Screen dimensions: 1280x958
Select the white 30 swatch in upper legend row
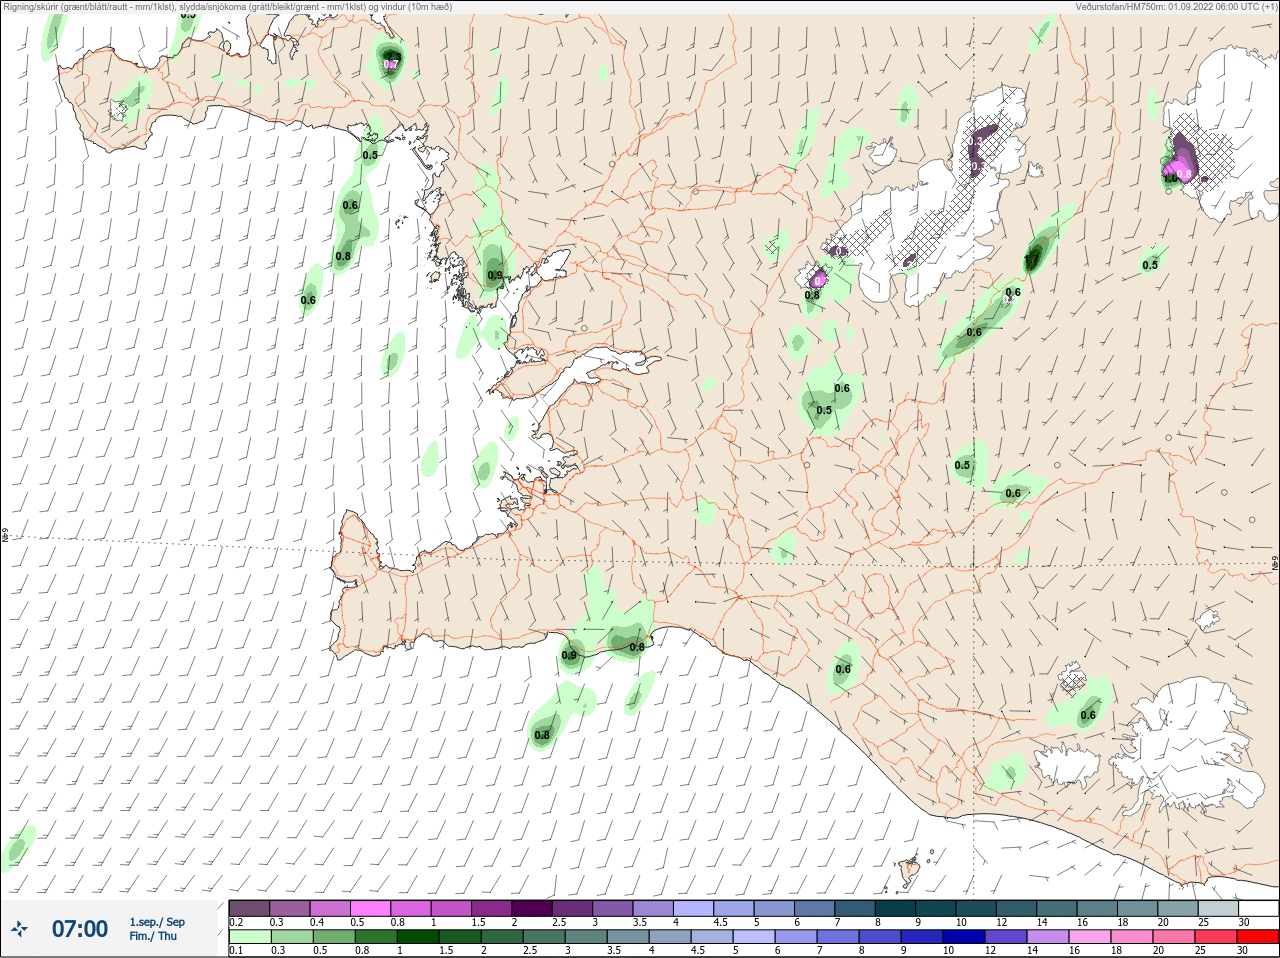pos(1258,908)
